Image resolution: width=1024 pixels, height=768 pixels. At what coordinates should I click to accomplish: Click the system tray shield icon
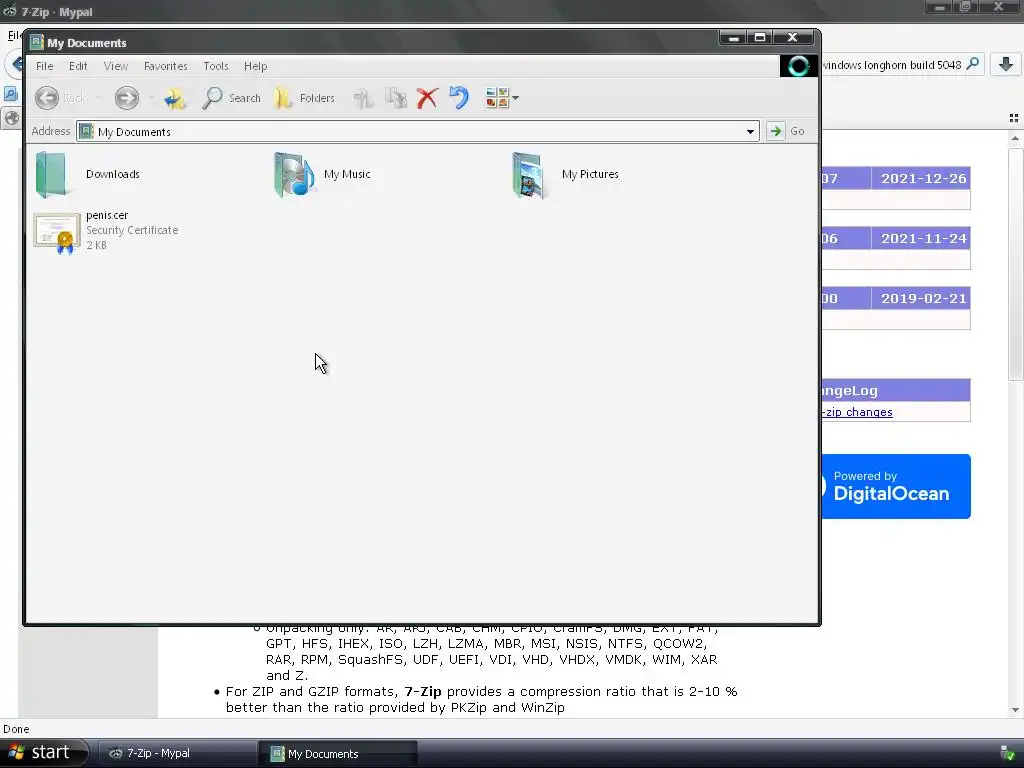pyautogui.click(x=1008, y=753)
